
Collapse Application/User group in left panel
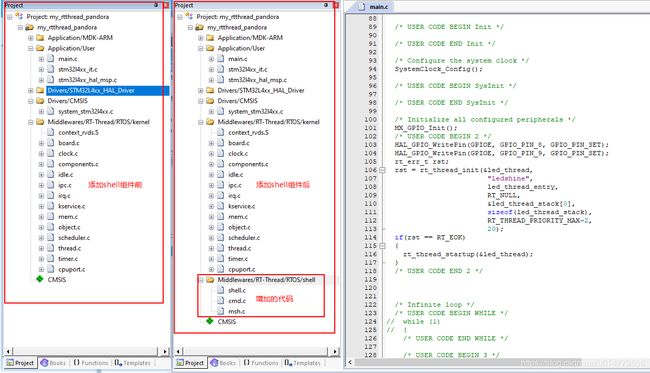point(31,48)
